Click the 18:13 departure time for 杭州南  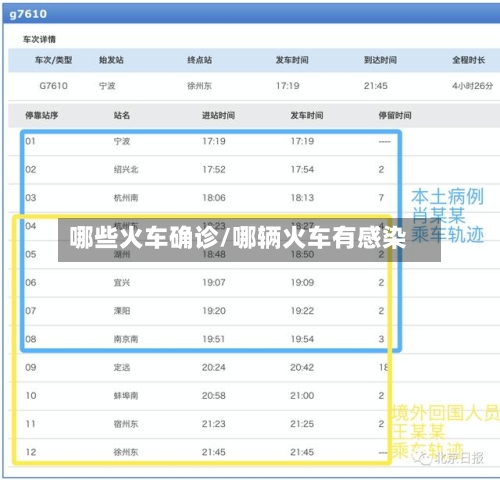(302, 198)
